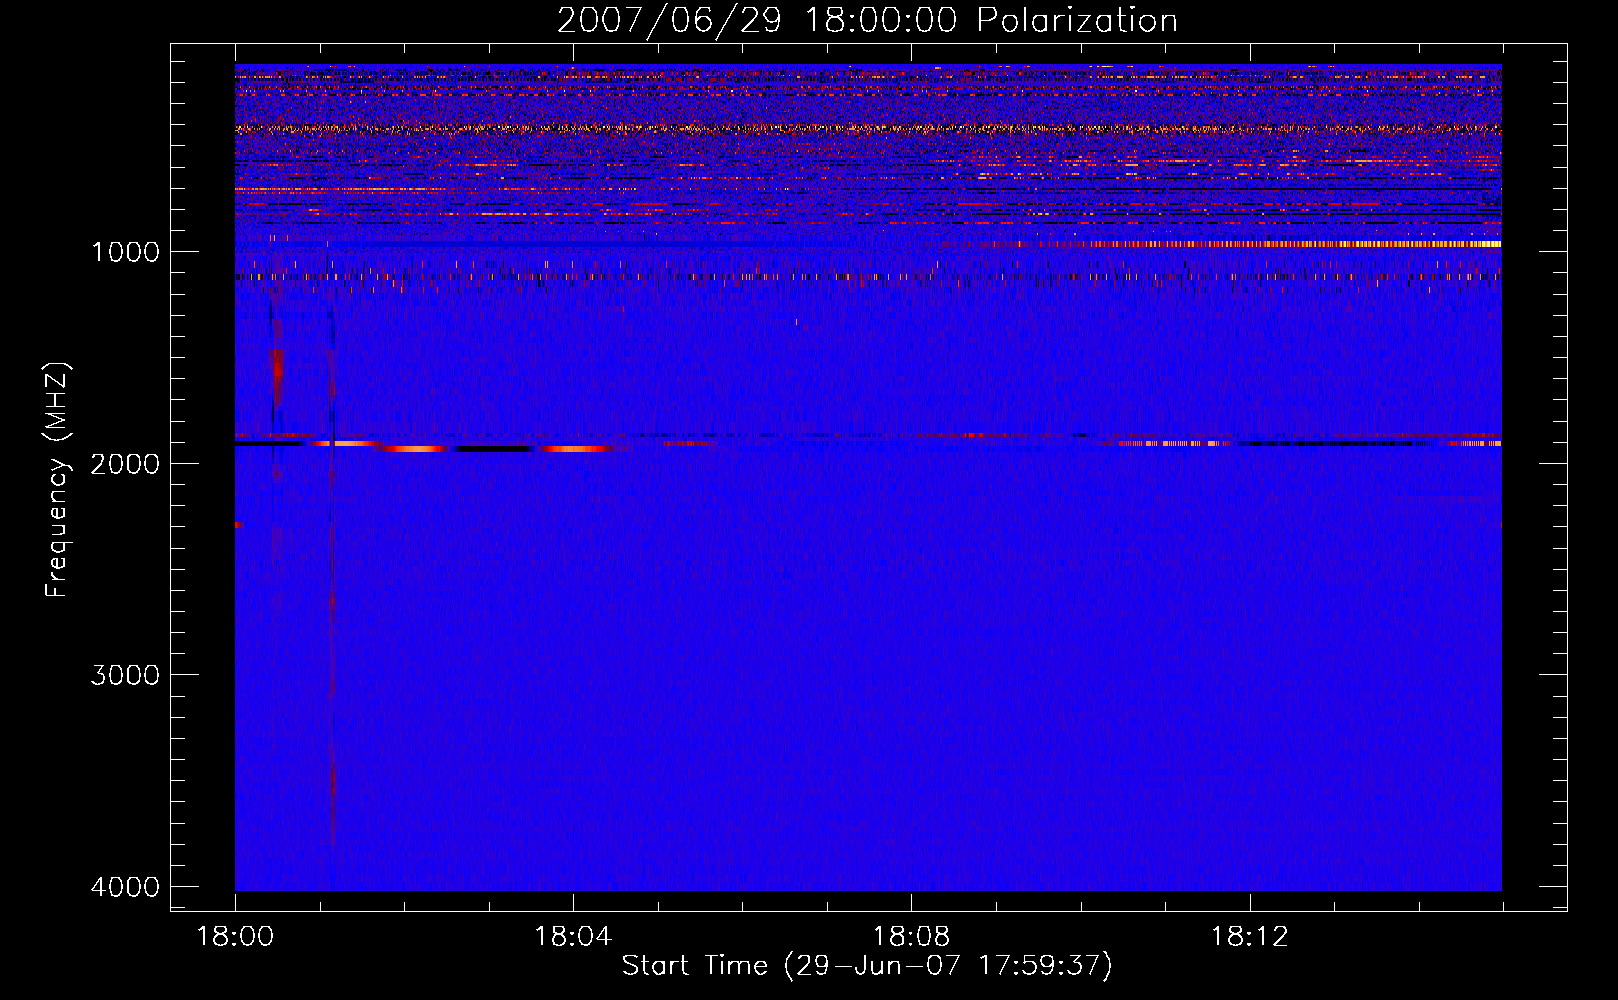This screenshot has height=1000, width=1618.
Task: Click the 18:12 time tick label
Action: click(x=1249, y=937)
